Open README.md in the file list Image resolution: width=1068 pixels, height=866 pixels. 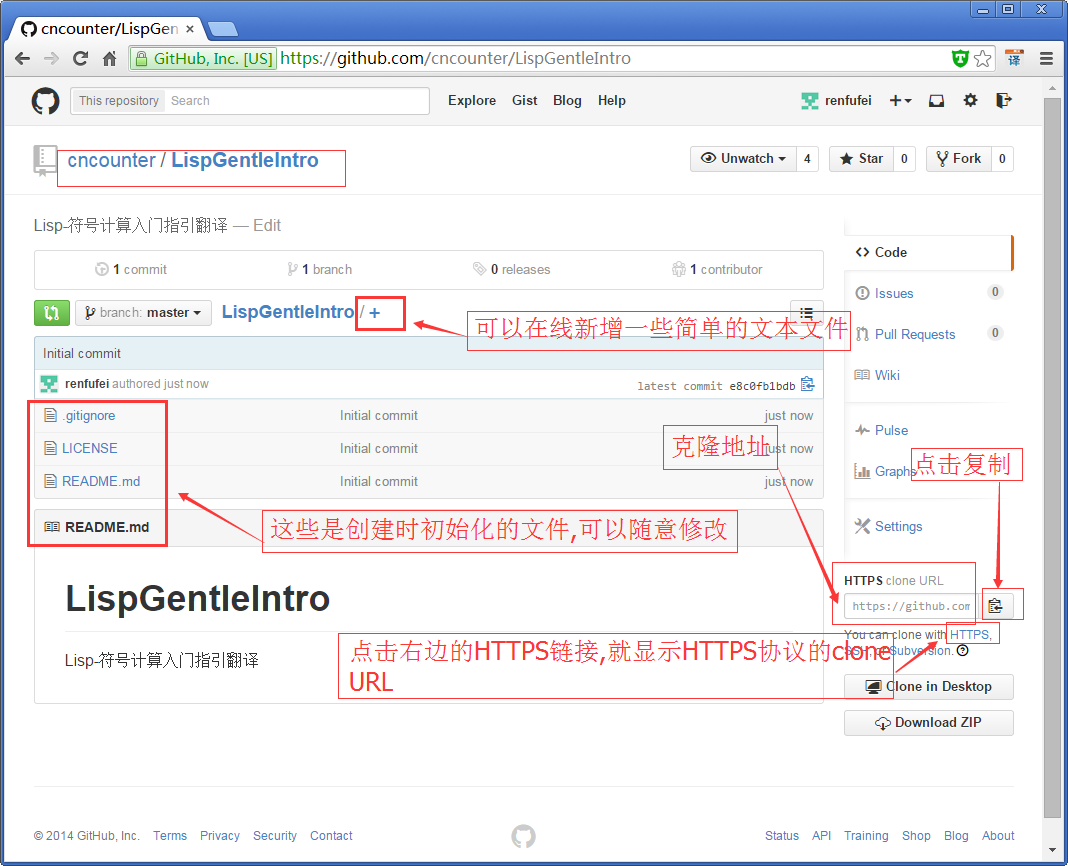coord(101,481)
